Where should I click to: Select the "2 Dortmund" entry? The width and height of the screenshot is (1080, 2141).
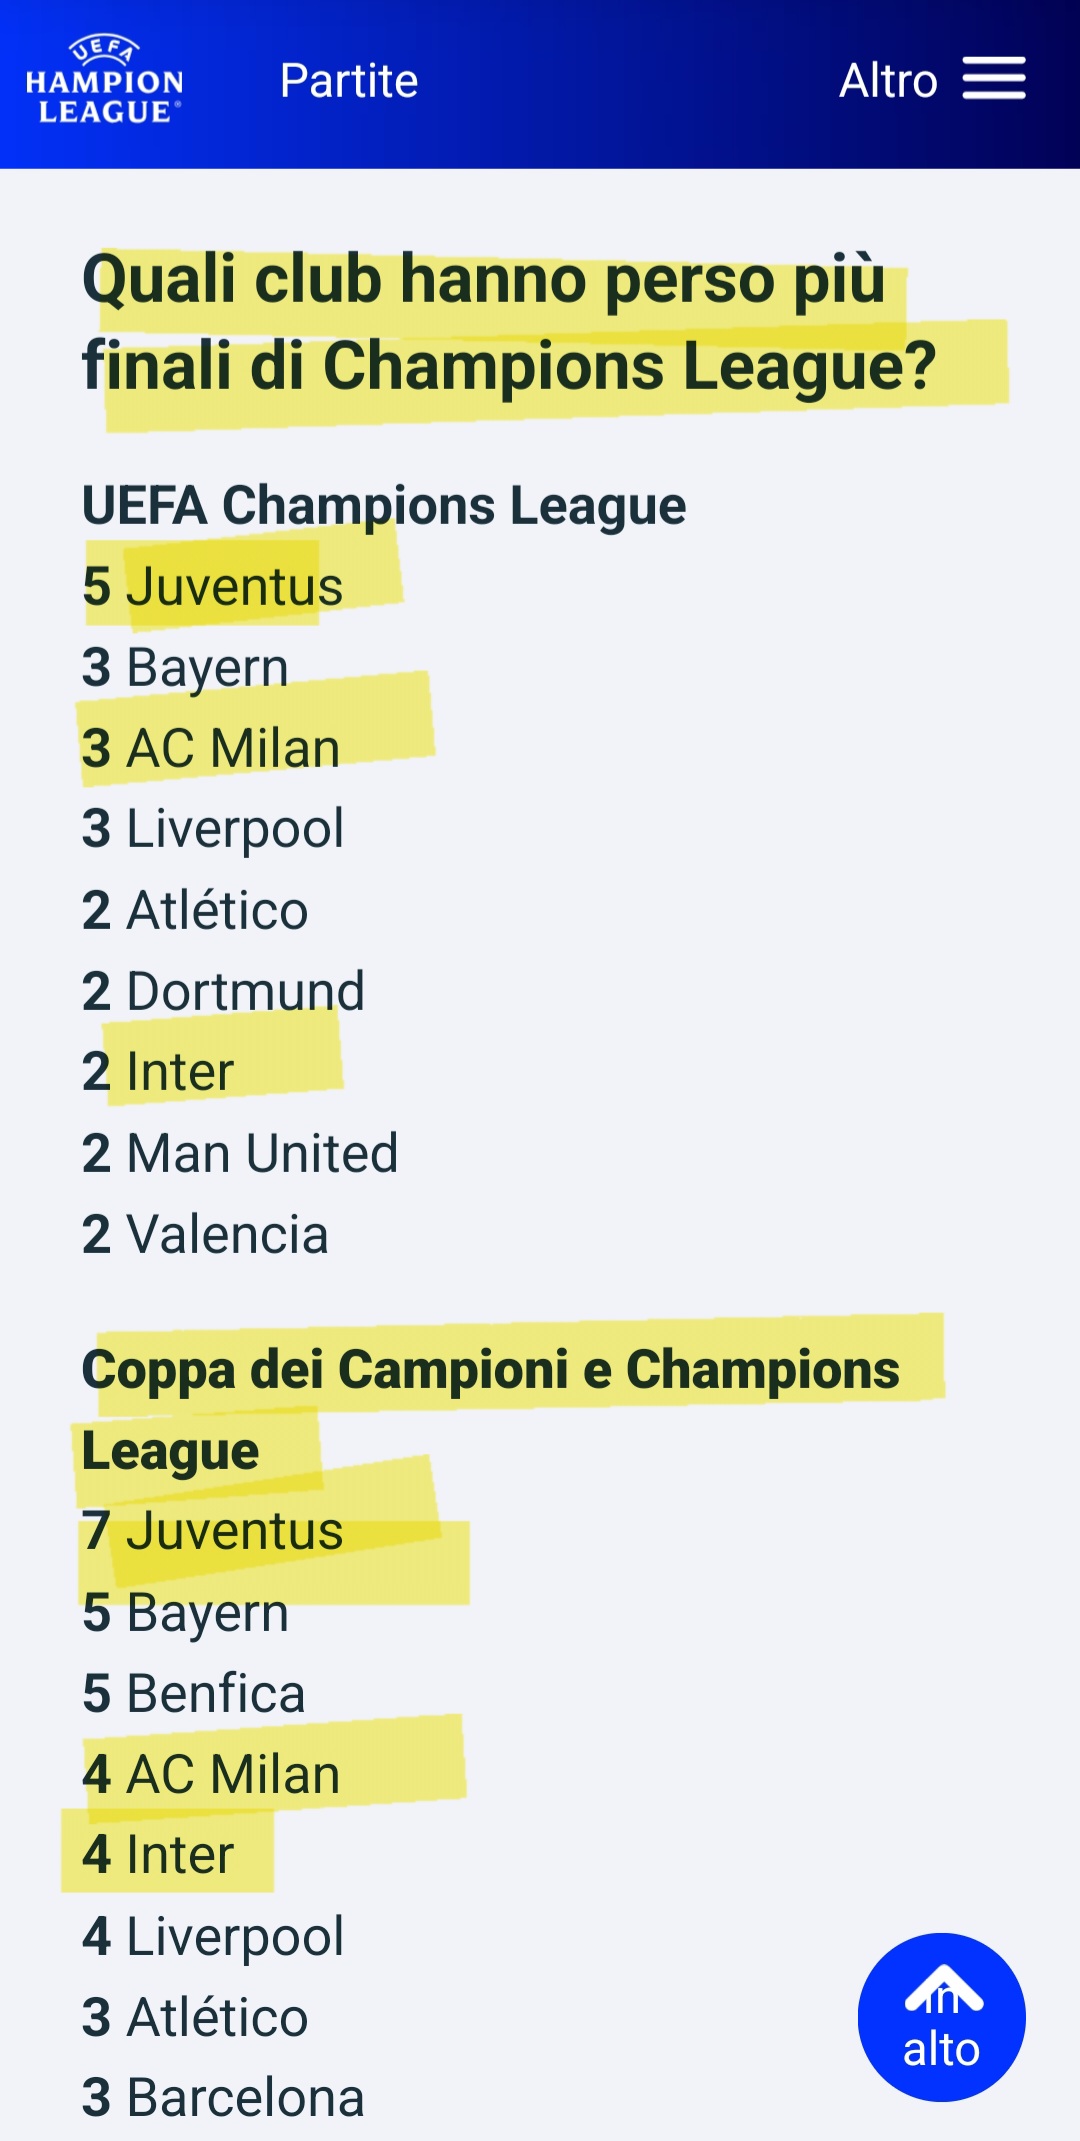[x=223, y=991]
